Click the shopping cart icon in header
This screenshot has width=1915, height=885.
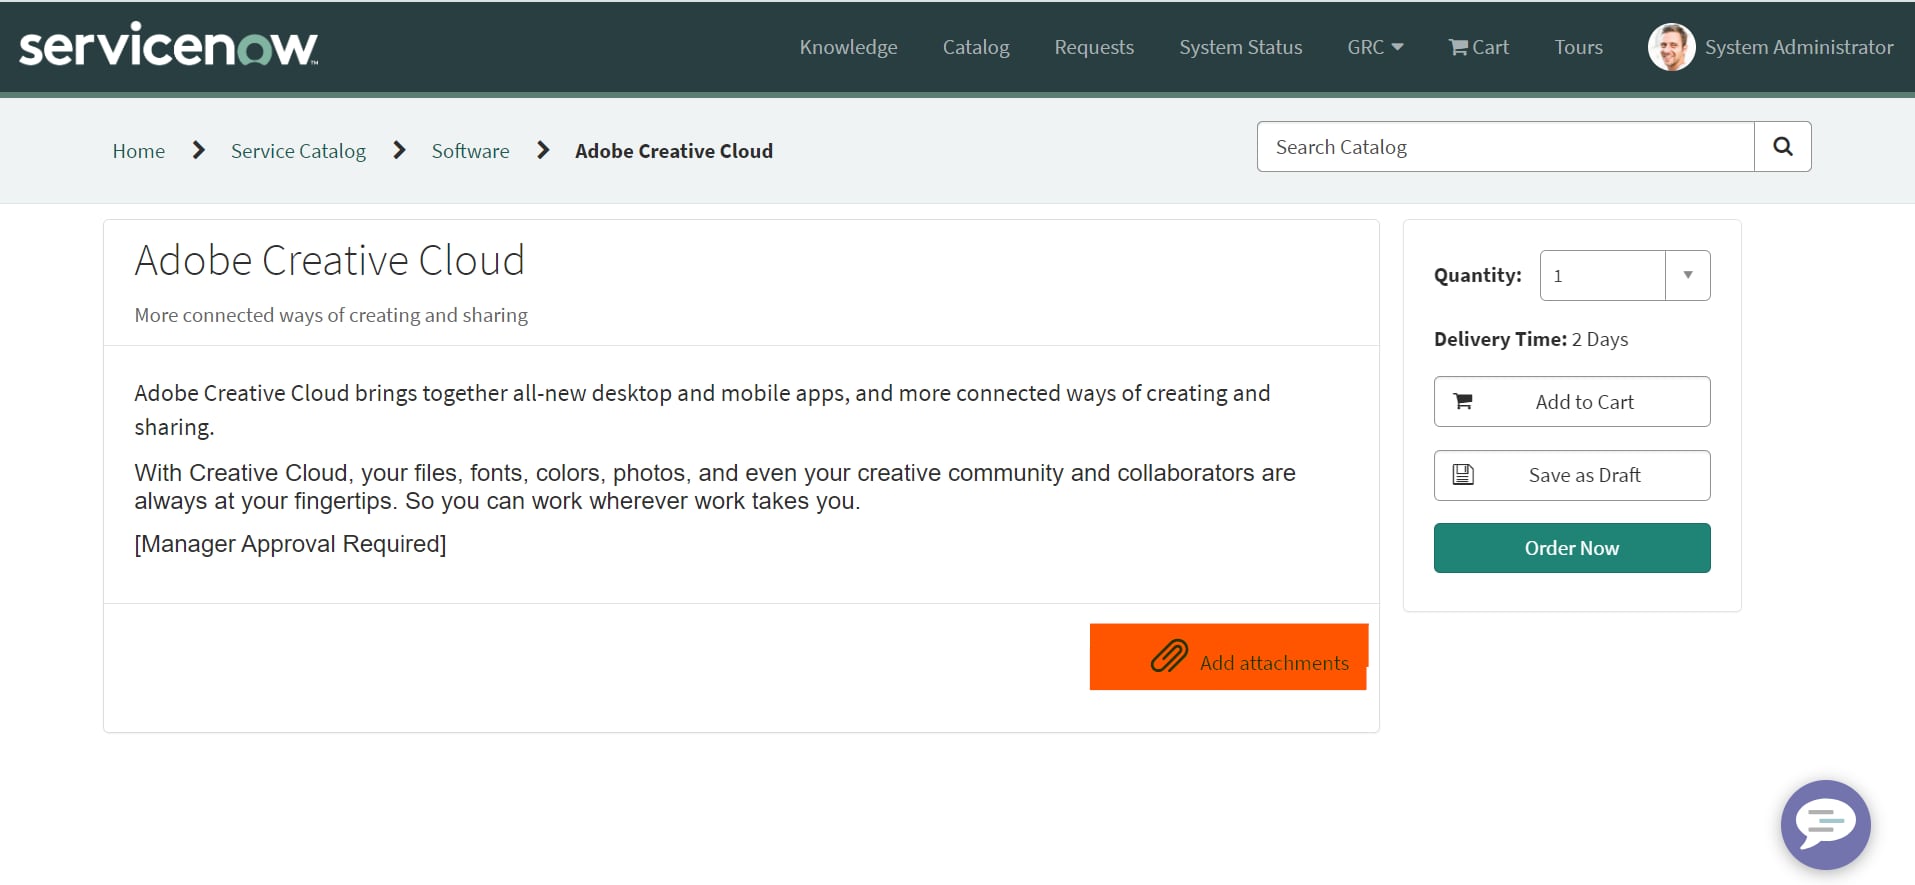pos(1458,47)
